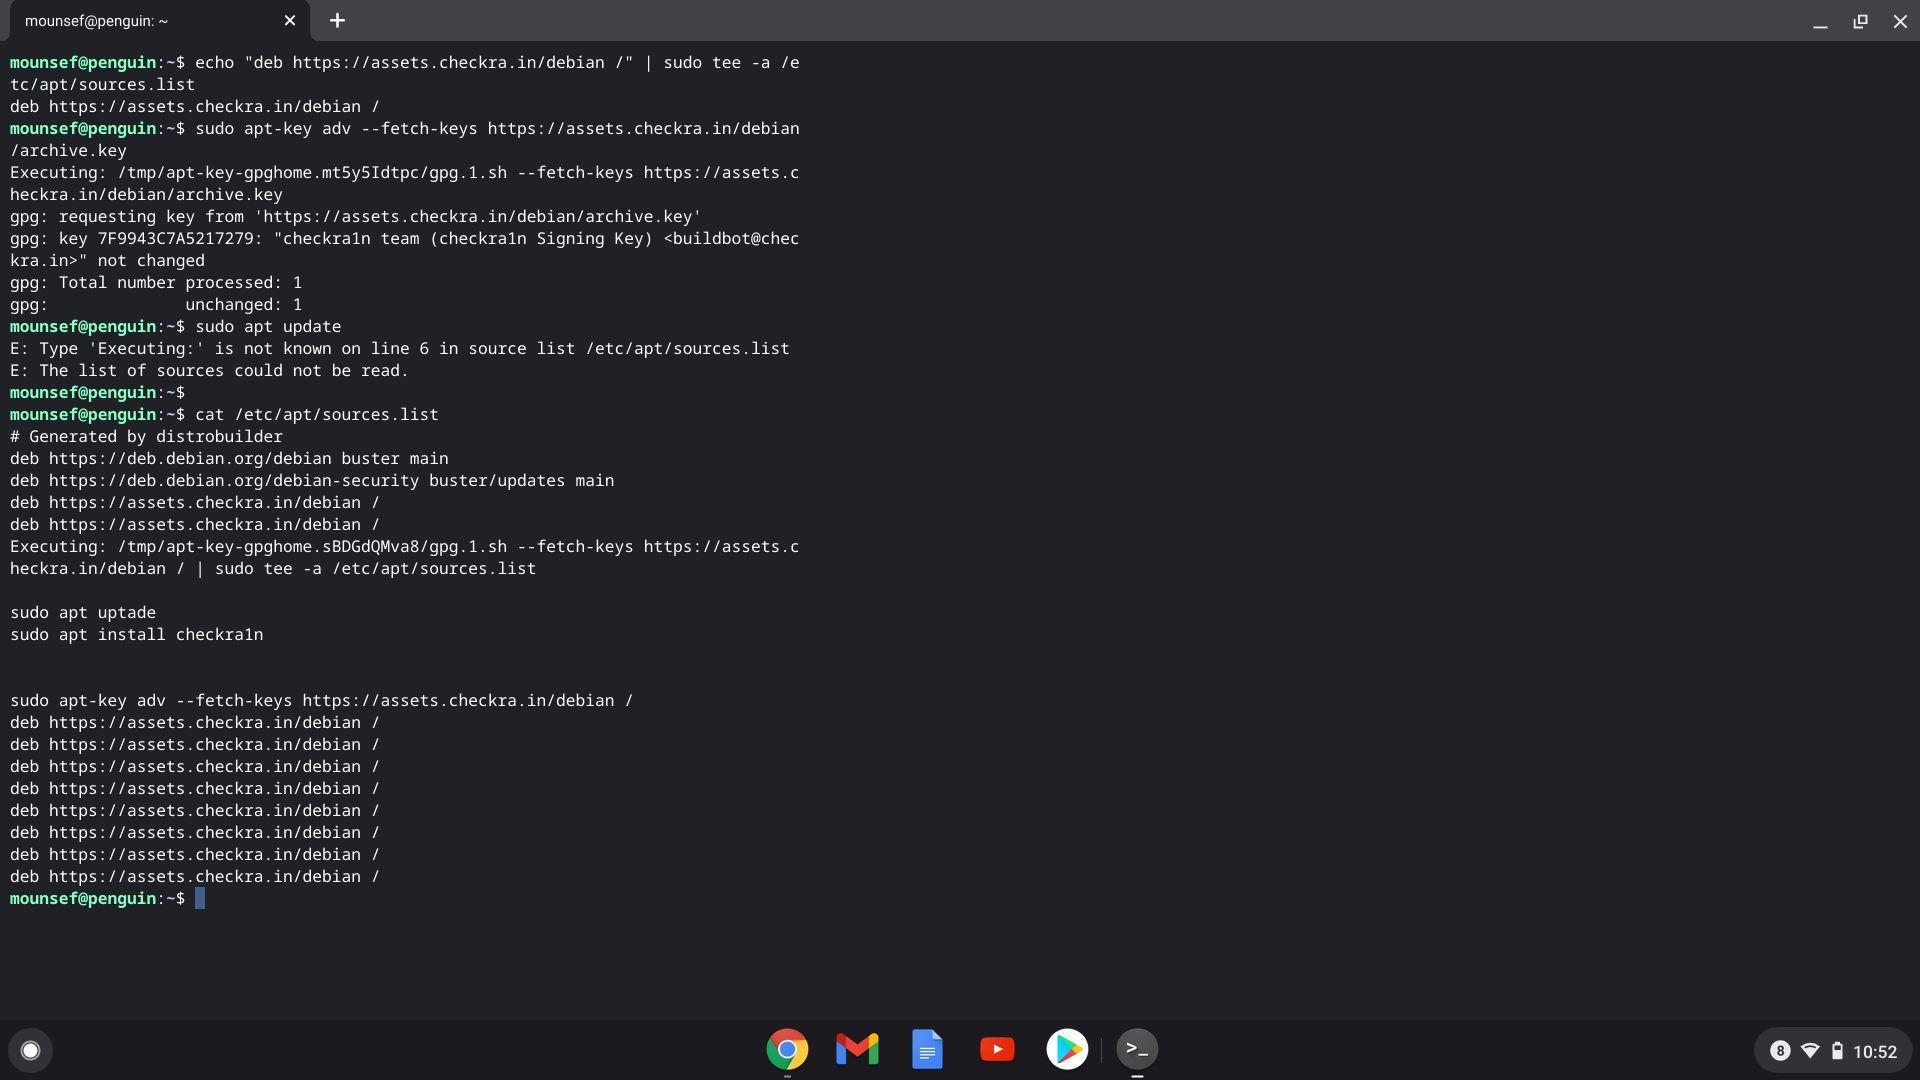Click "Type 'Executing:' is not known" error line
The width and height of the screenshot is (1920, 1080).
click(400, 349)
